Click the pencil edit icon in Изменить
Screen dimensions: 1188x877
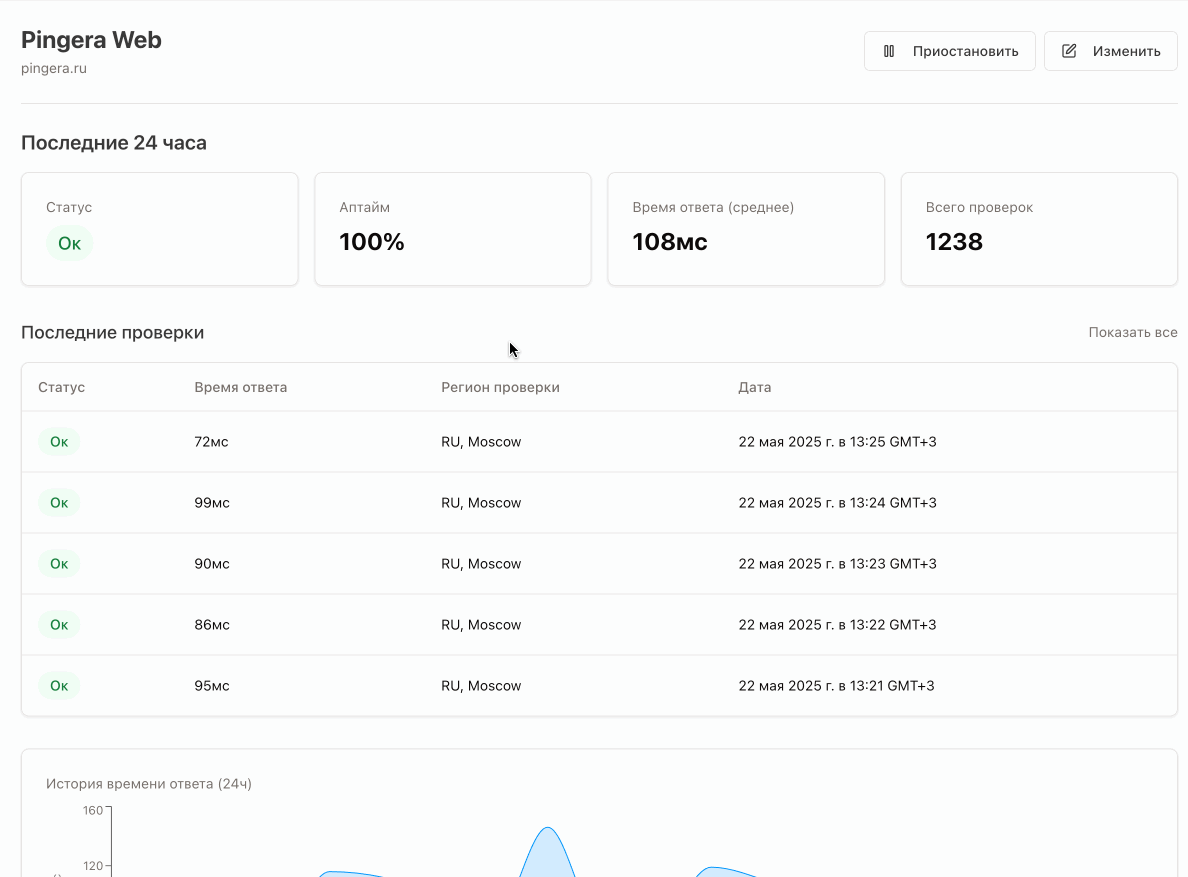coord(1069,51)
